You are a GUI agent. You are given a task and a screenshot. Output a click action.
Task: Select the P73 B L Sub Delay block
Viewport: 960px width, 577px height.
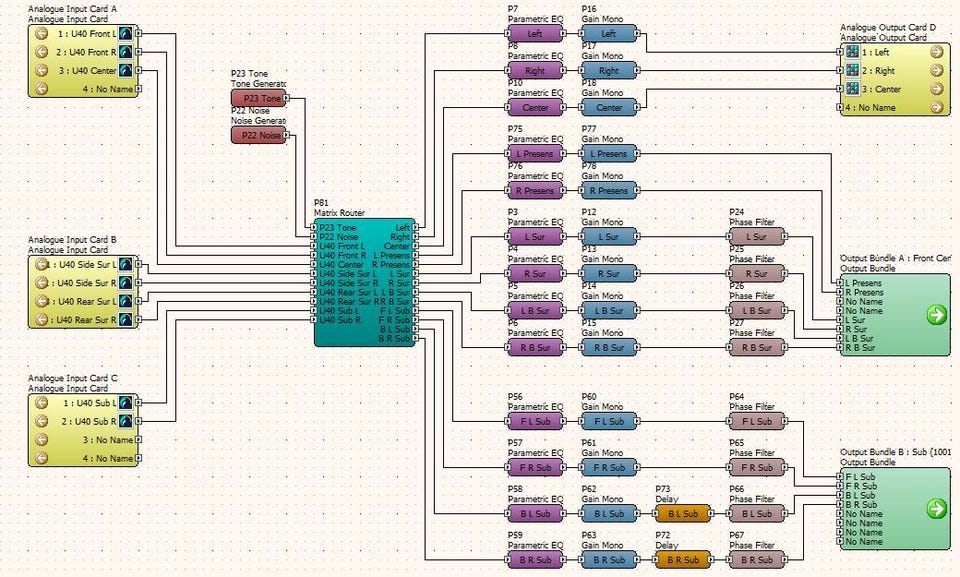click(x=683, y=514)
